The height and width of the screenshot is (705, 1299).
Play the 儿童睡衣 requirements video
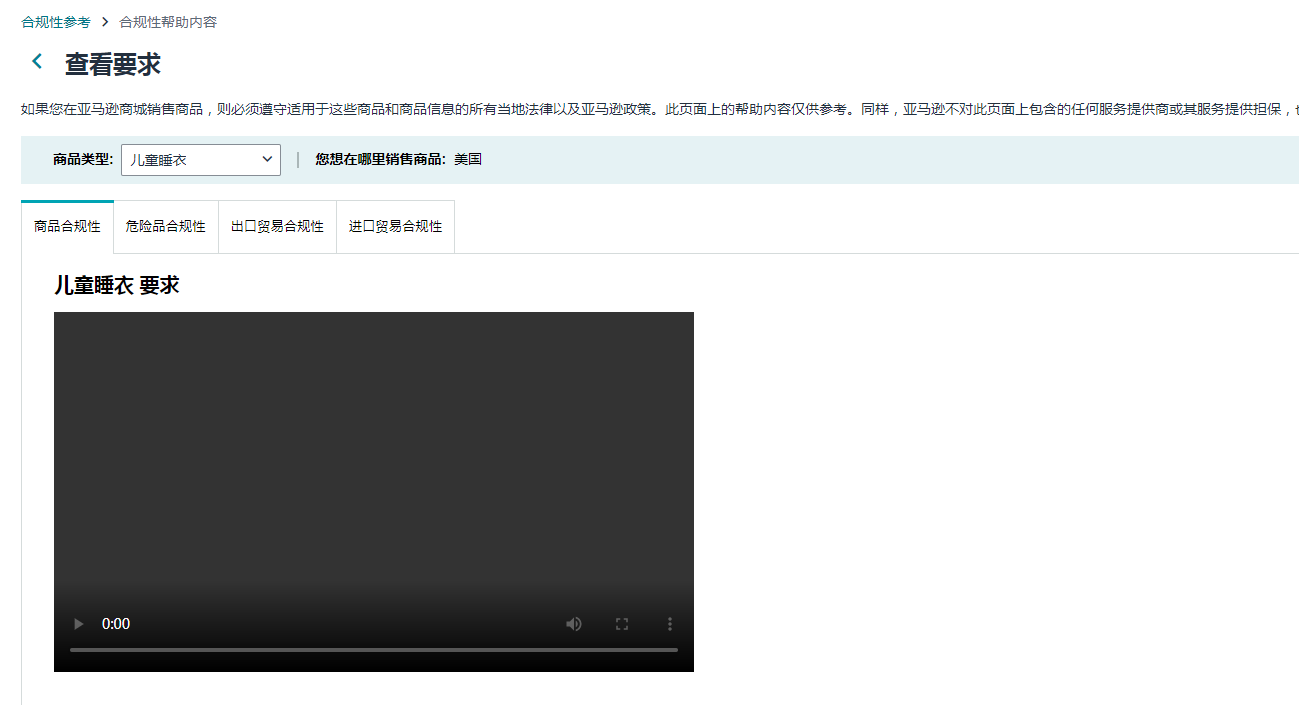coord(78,624)
